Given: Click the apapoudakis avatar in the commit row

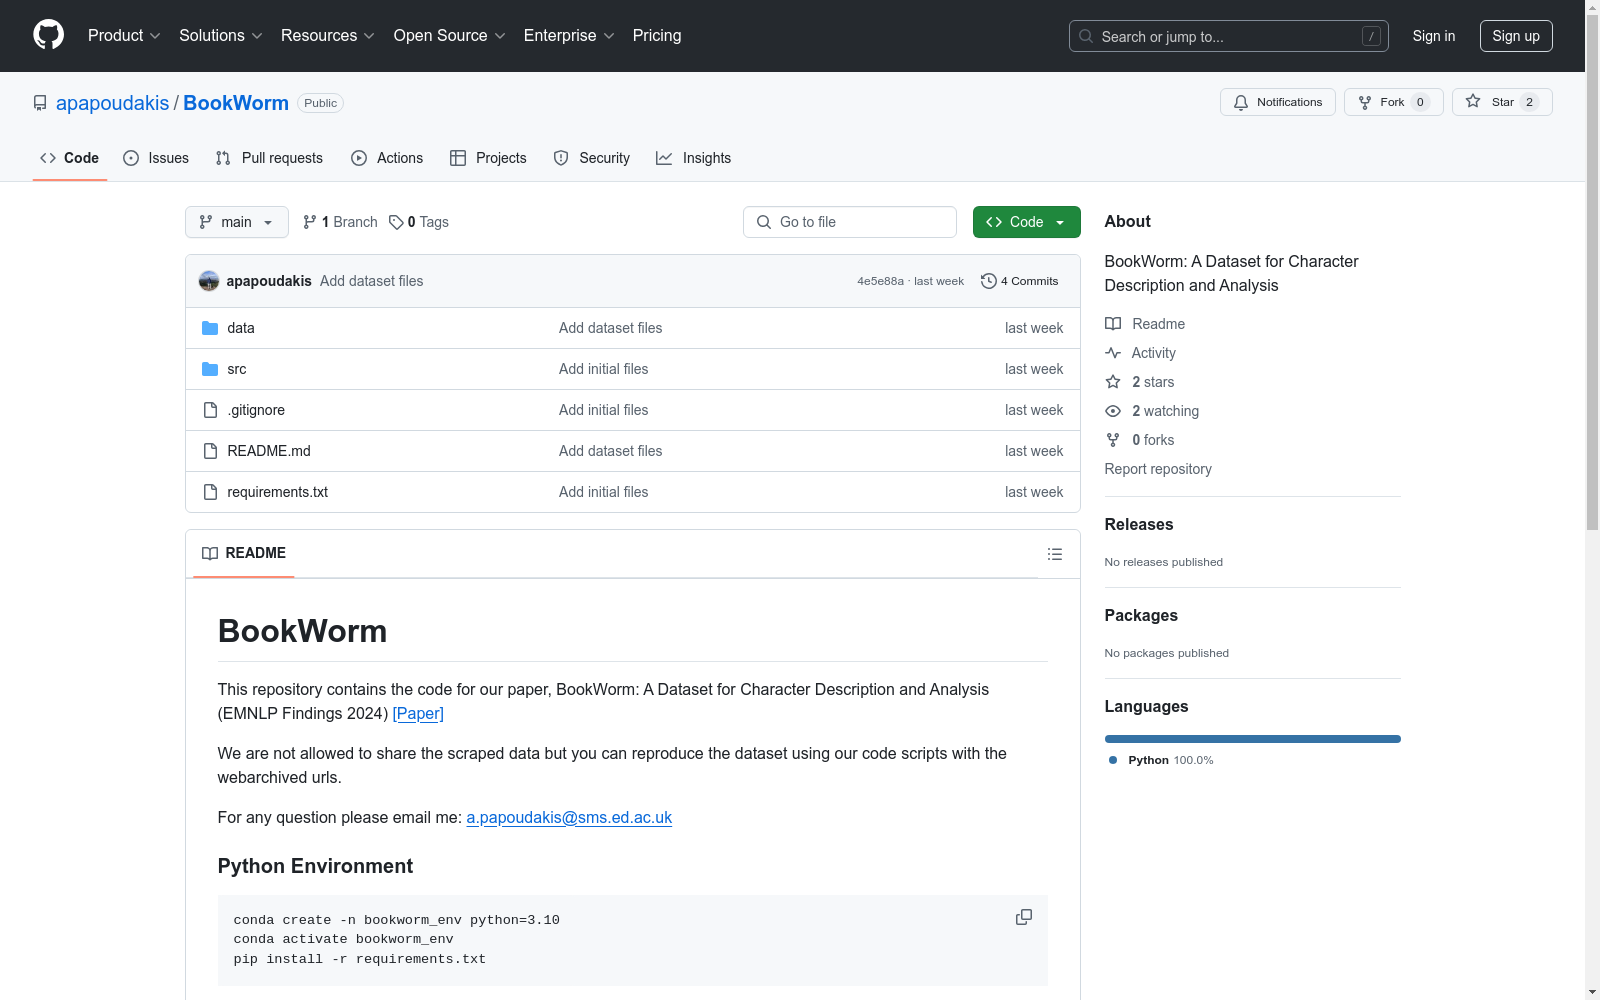Looking at the screenshot, I should coord(209,281).
